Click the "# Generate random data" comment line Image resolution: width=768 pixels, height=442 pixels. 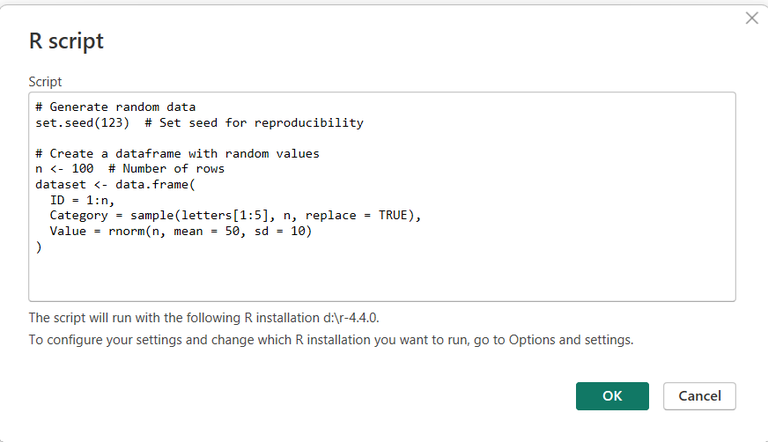pos(115,108)
